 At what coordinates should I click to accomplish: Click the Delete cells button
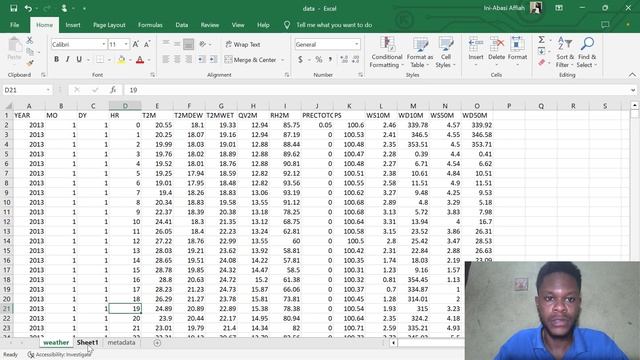[x=496, y=52]
